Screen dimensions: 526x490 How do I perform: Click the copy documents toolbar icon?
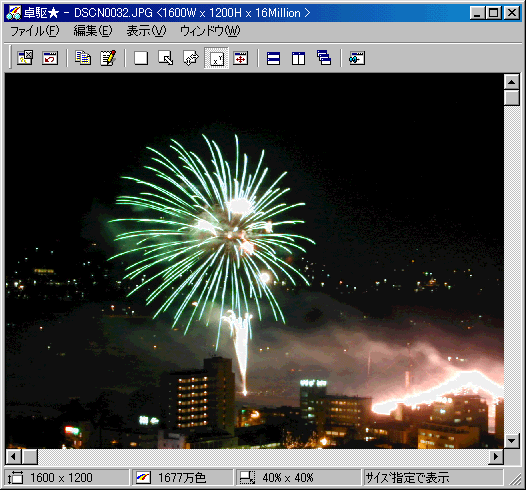(83, 58)
